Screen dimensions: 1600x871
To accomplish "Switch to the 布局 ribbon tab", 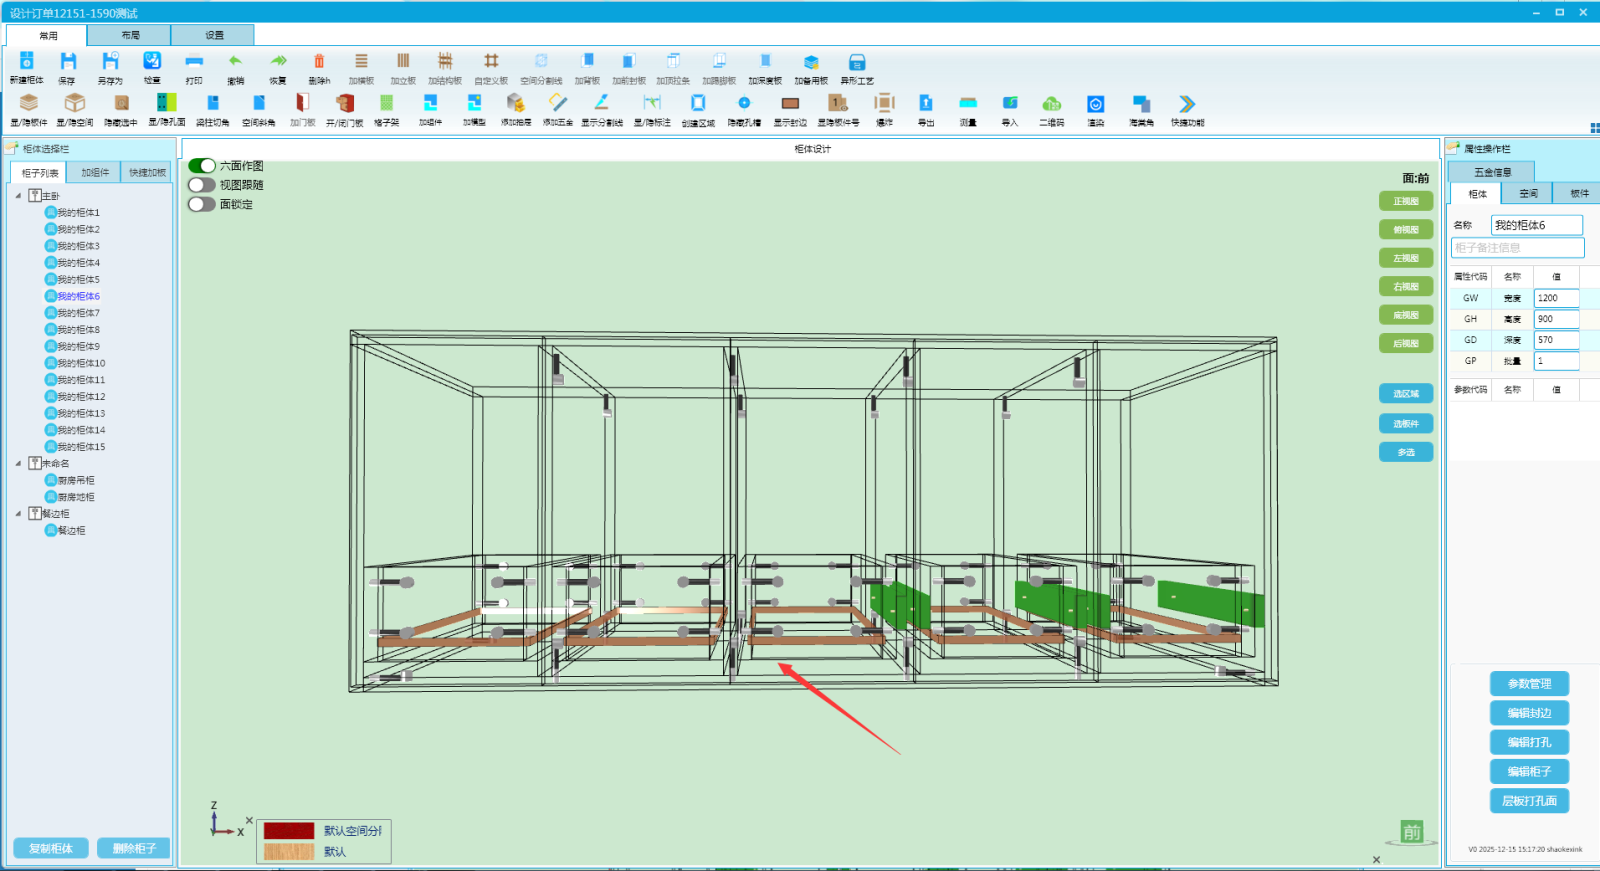I will (x=130, y=35).
